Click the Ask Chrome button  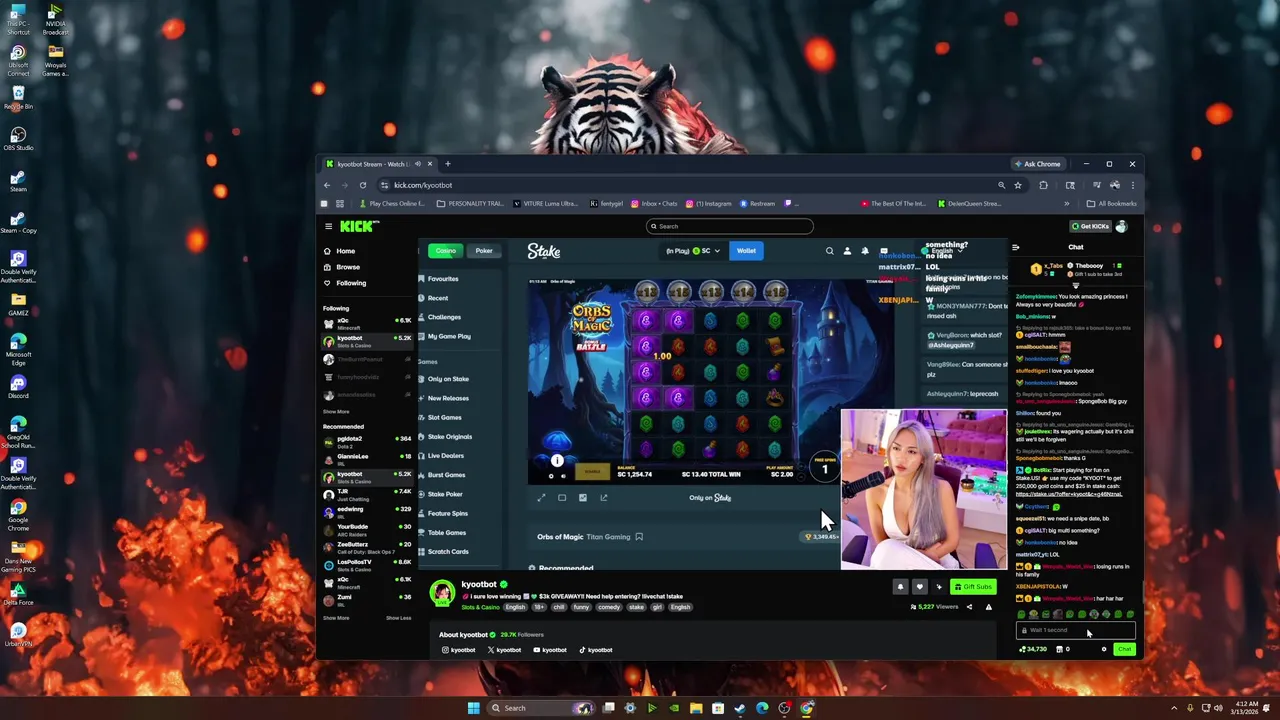click(x=1038, y=164)
